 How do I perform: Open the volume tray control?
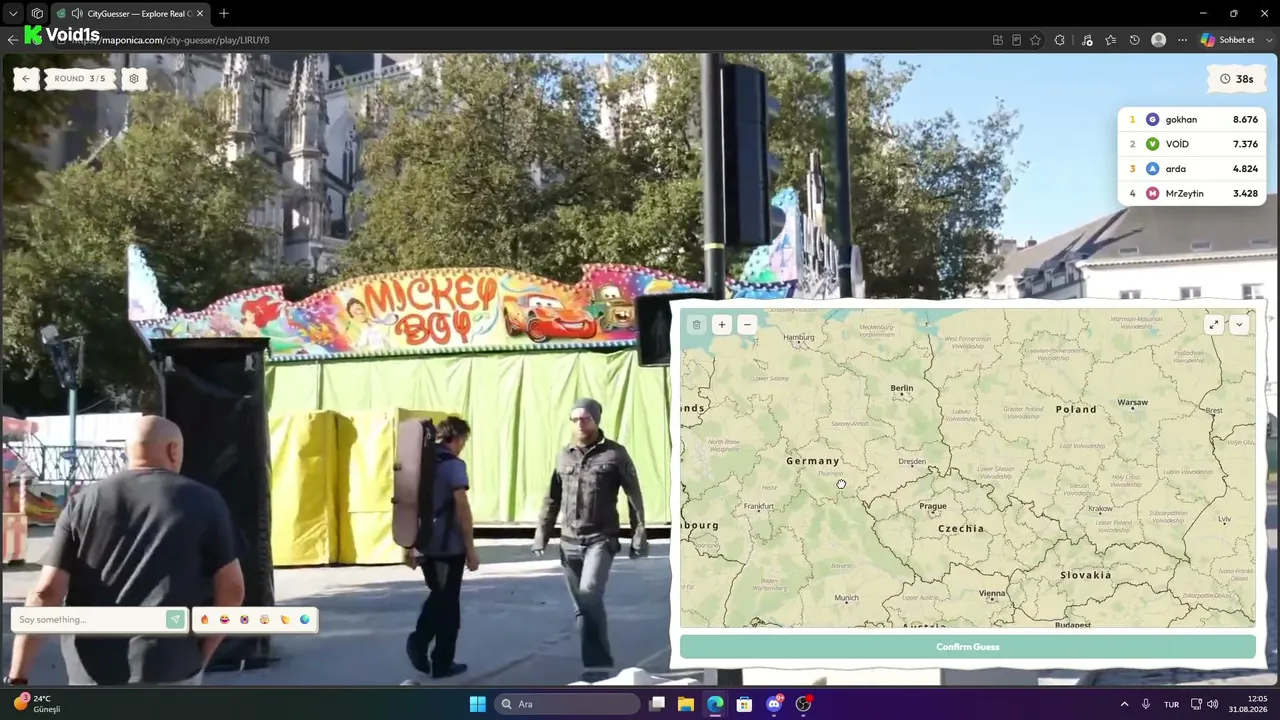tap(1212, 704)
